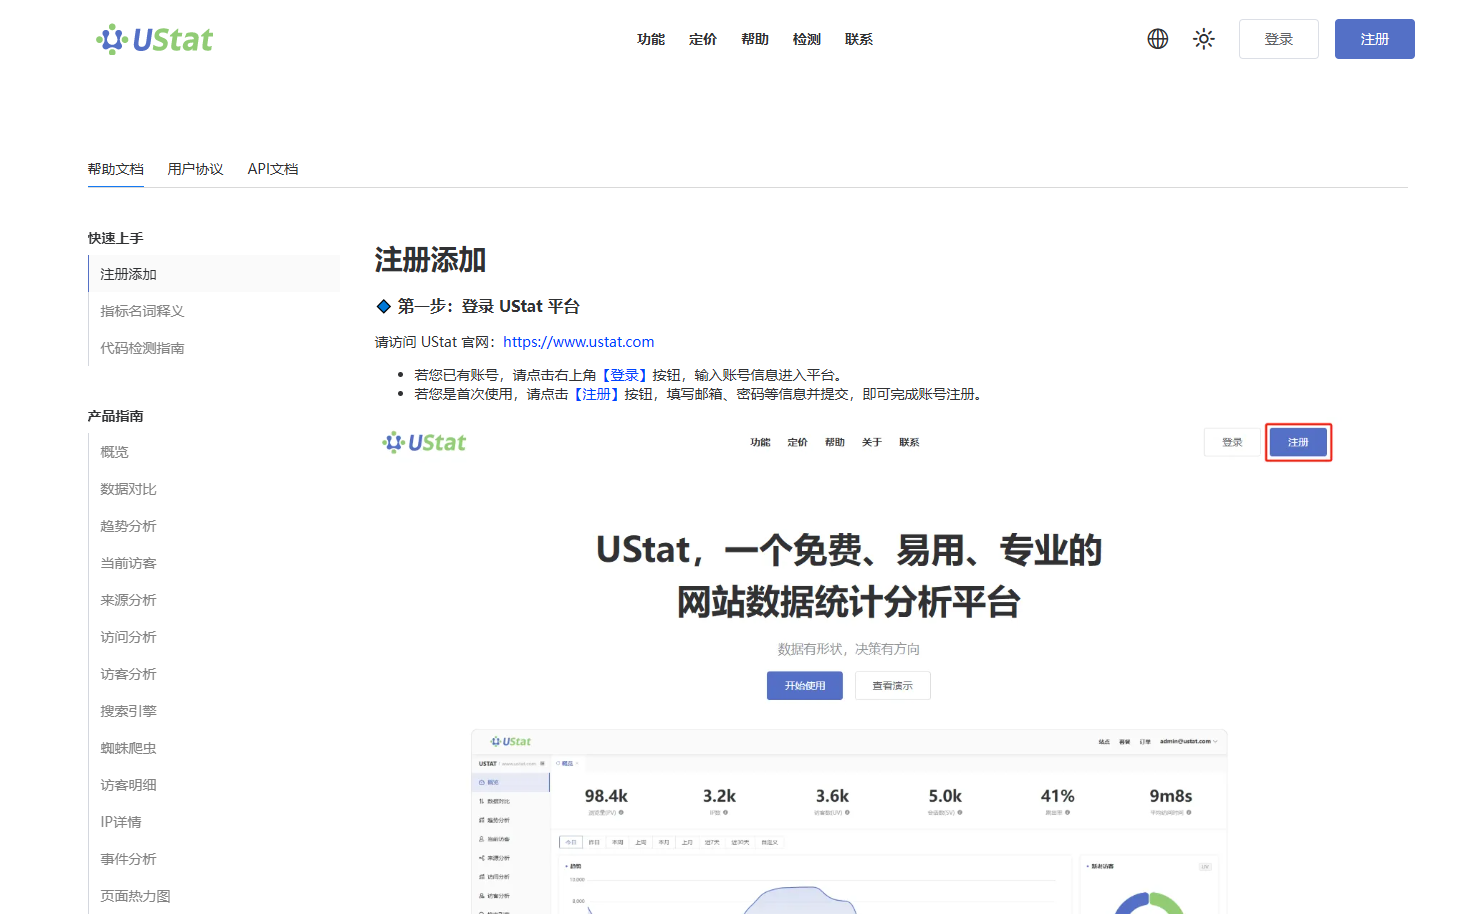Open 来源分析 in the sidebar
Screen dimensions: 1479x914
point(214,600)
